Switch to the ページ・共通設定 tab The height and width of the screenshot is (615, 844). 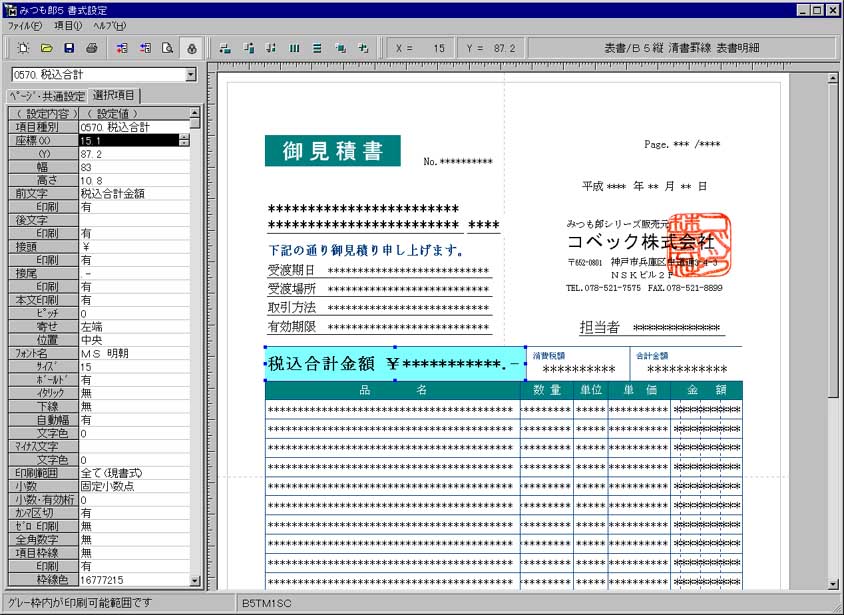46,96
